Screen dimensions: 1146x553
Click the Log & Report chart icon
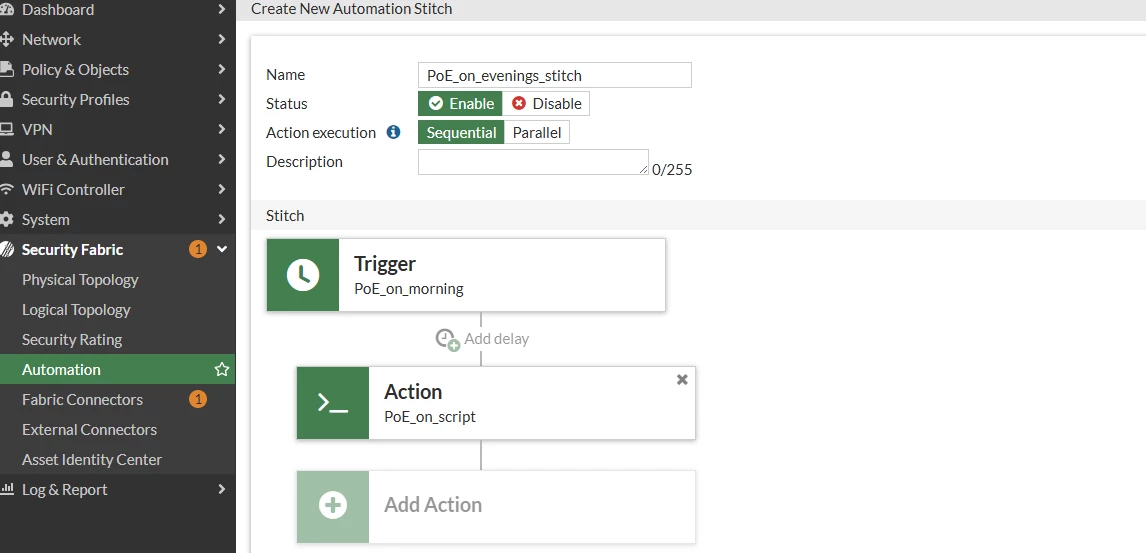(x=7, y=489)
